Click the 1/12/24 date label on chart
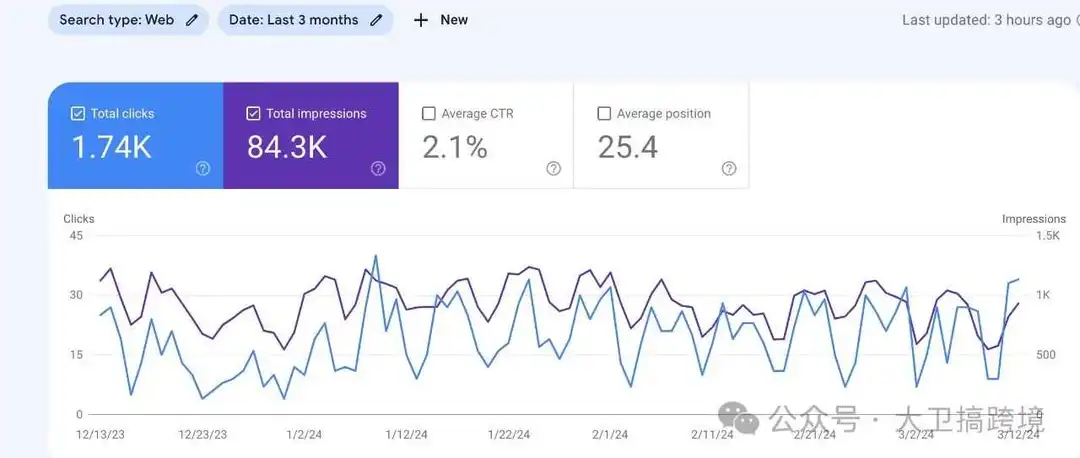Image resolution: width=1080 pixels, height=458 pixels. [406, 435]
